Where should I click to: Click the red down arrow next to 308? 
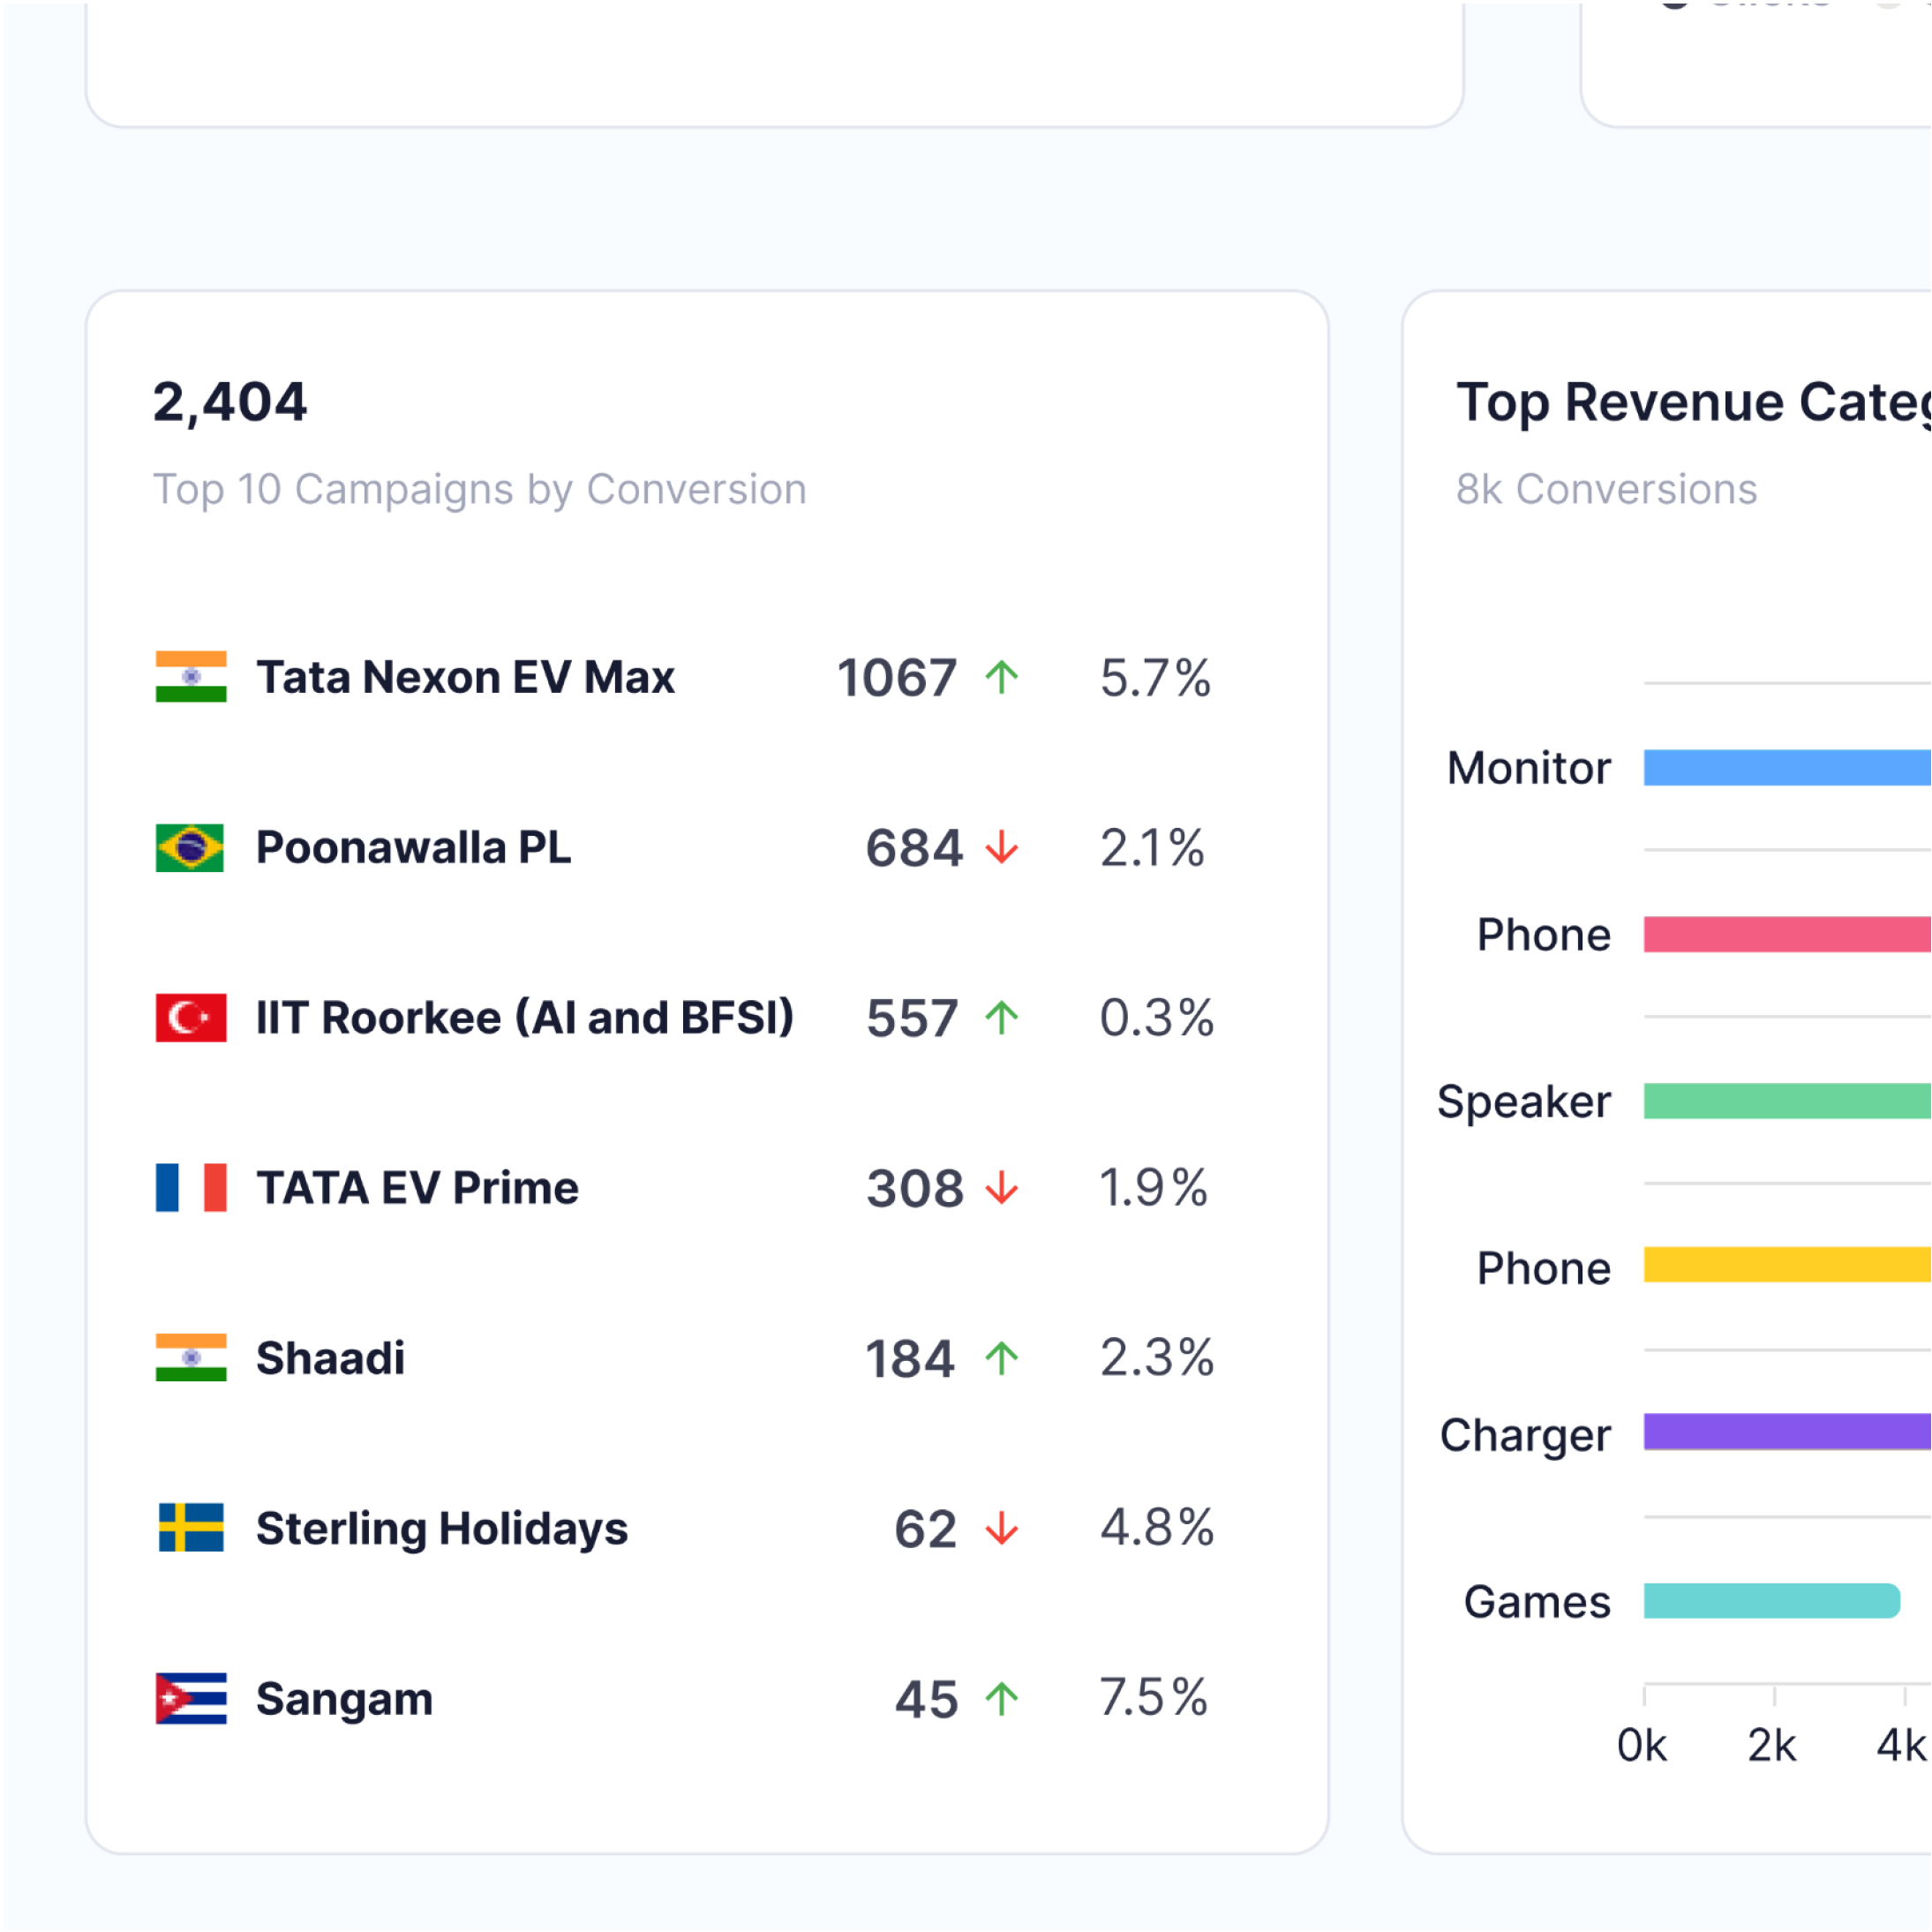click(x=1001, y=1188)
